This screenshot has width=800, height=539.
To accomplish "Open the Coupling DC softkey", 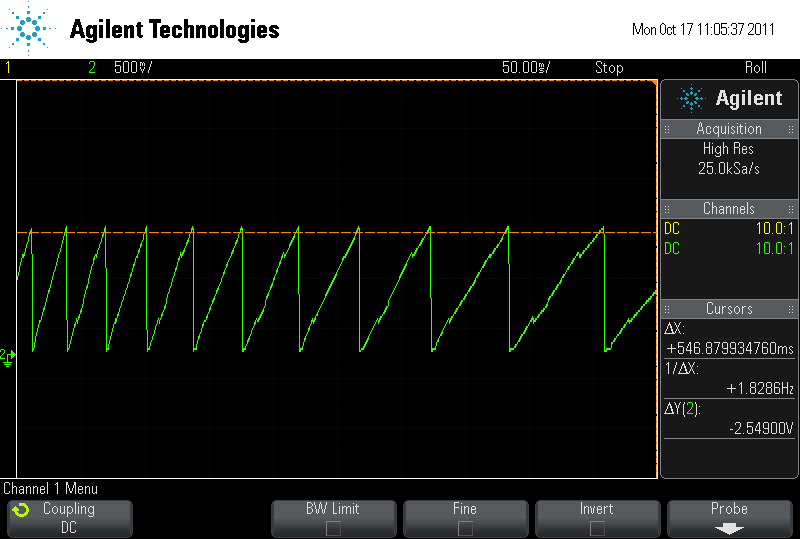I will [x=69, y=519].
